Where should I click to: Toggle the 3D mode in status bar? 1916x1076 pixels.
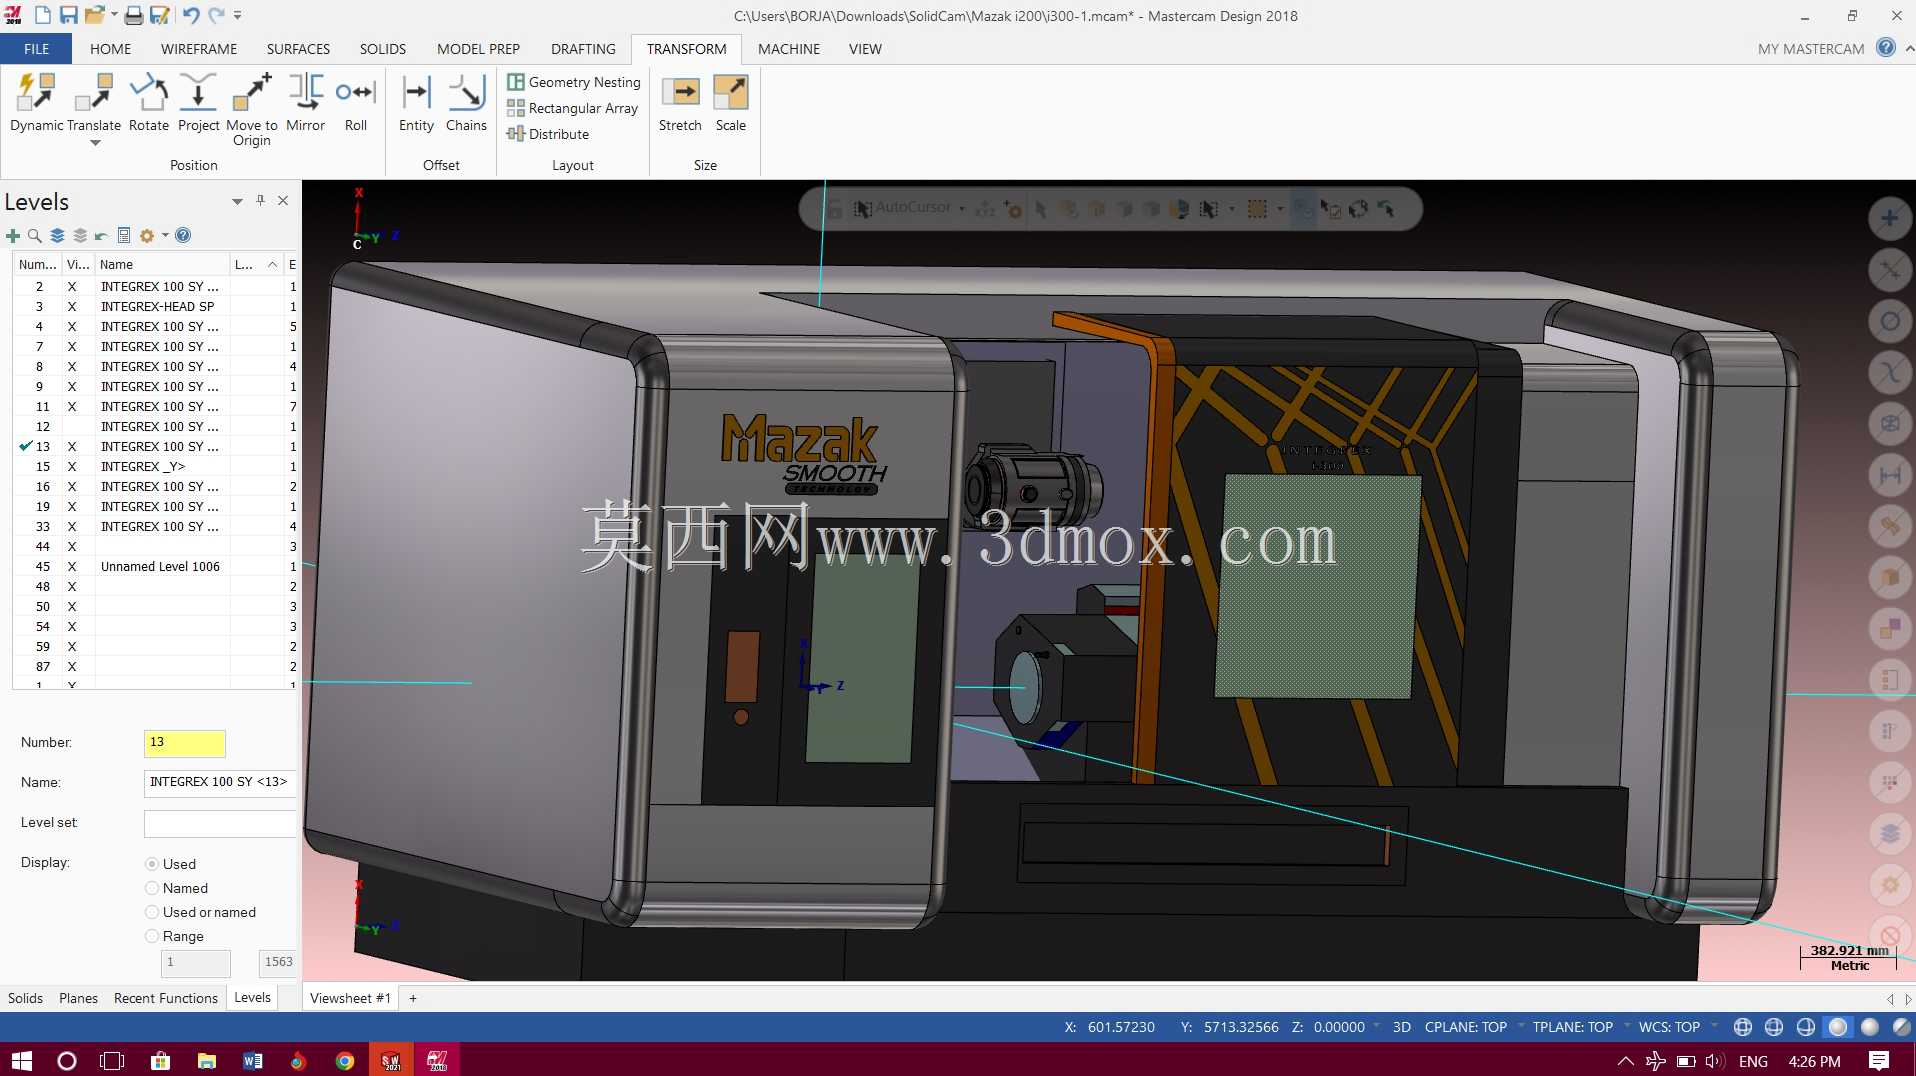pos(1401,1027)
